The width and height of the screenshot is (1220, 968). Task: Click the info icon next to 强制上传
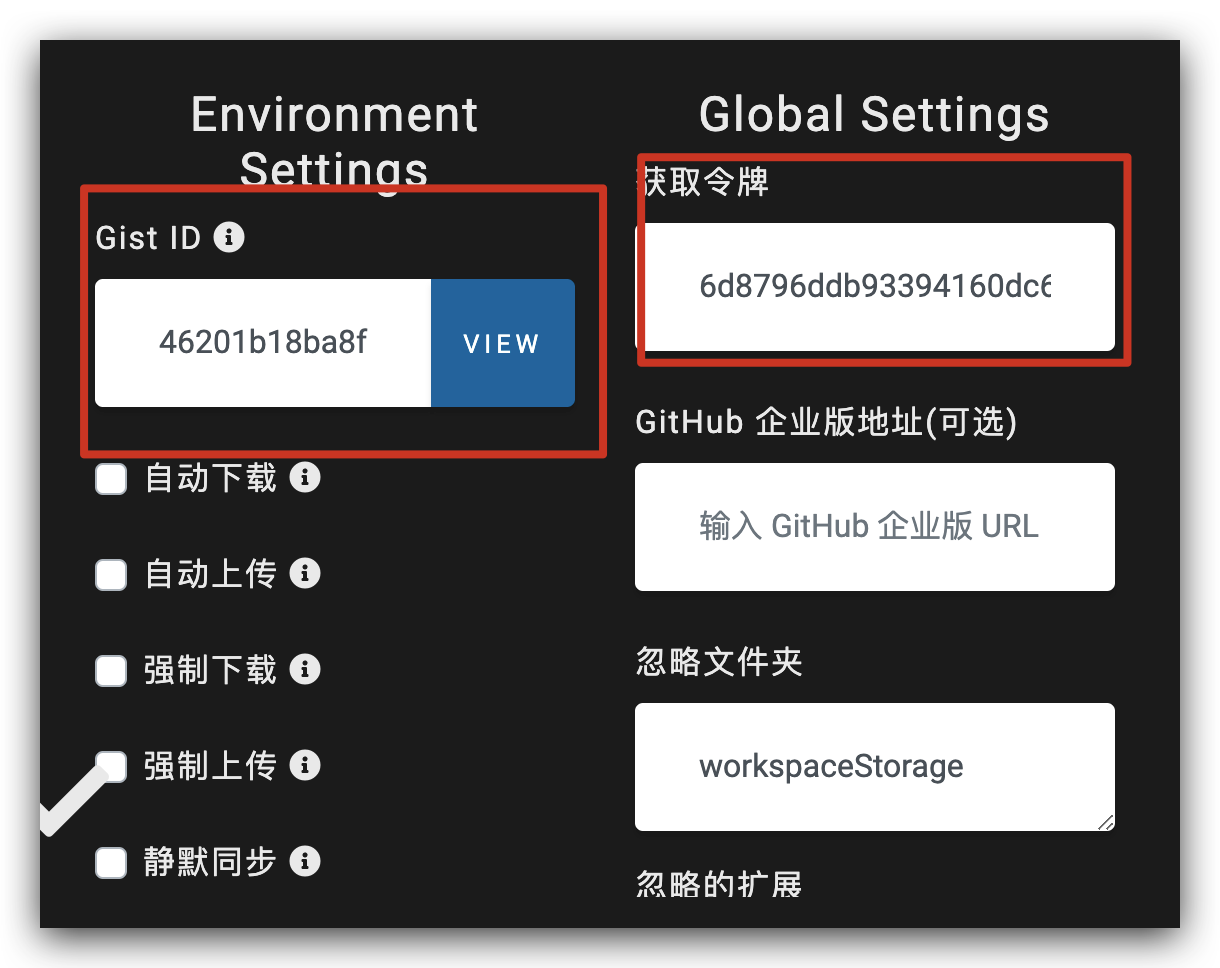pos(305,766)
